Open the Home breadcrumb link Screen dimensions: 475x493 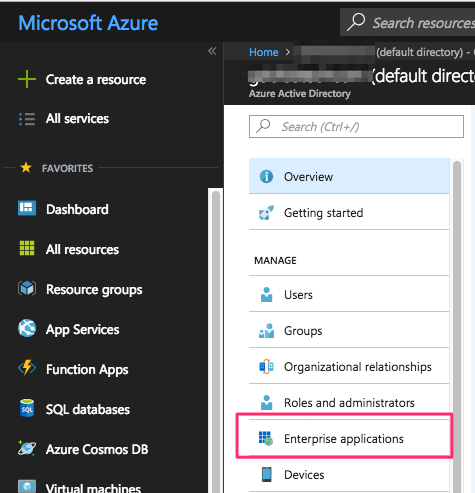(264, 52)
